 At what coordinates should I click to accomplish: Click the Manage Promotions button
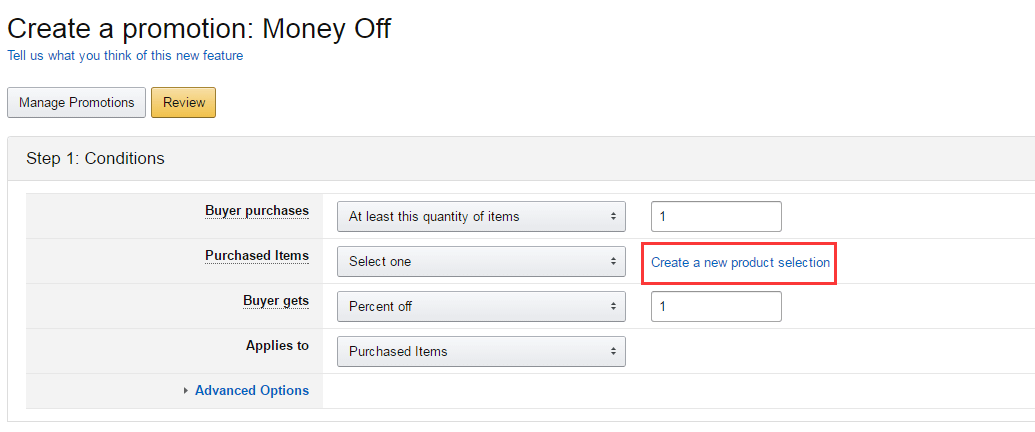(x=77, y=103)
